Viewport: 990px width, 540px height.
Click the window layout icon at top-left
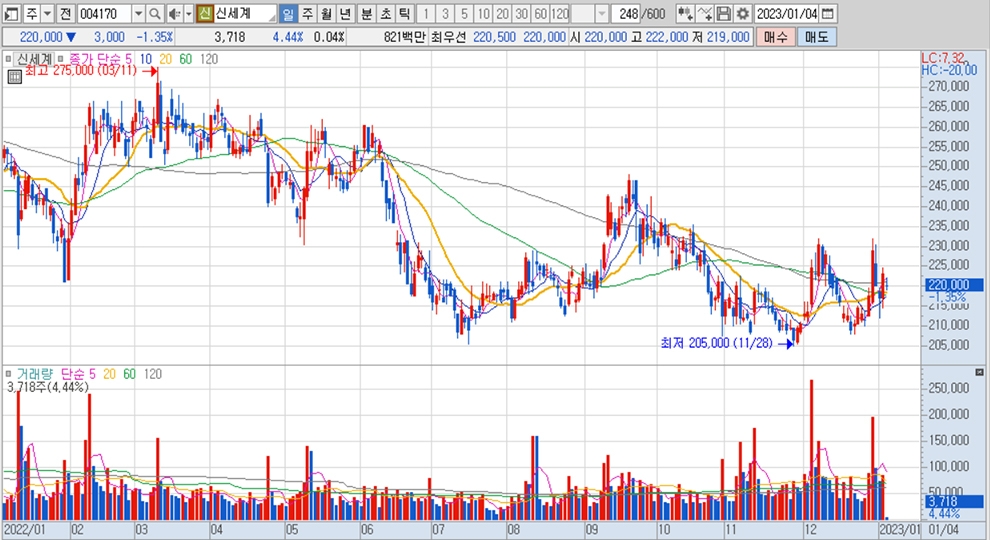point(11,14)
